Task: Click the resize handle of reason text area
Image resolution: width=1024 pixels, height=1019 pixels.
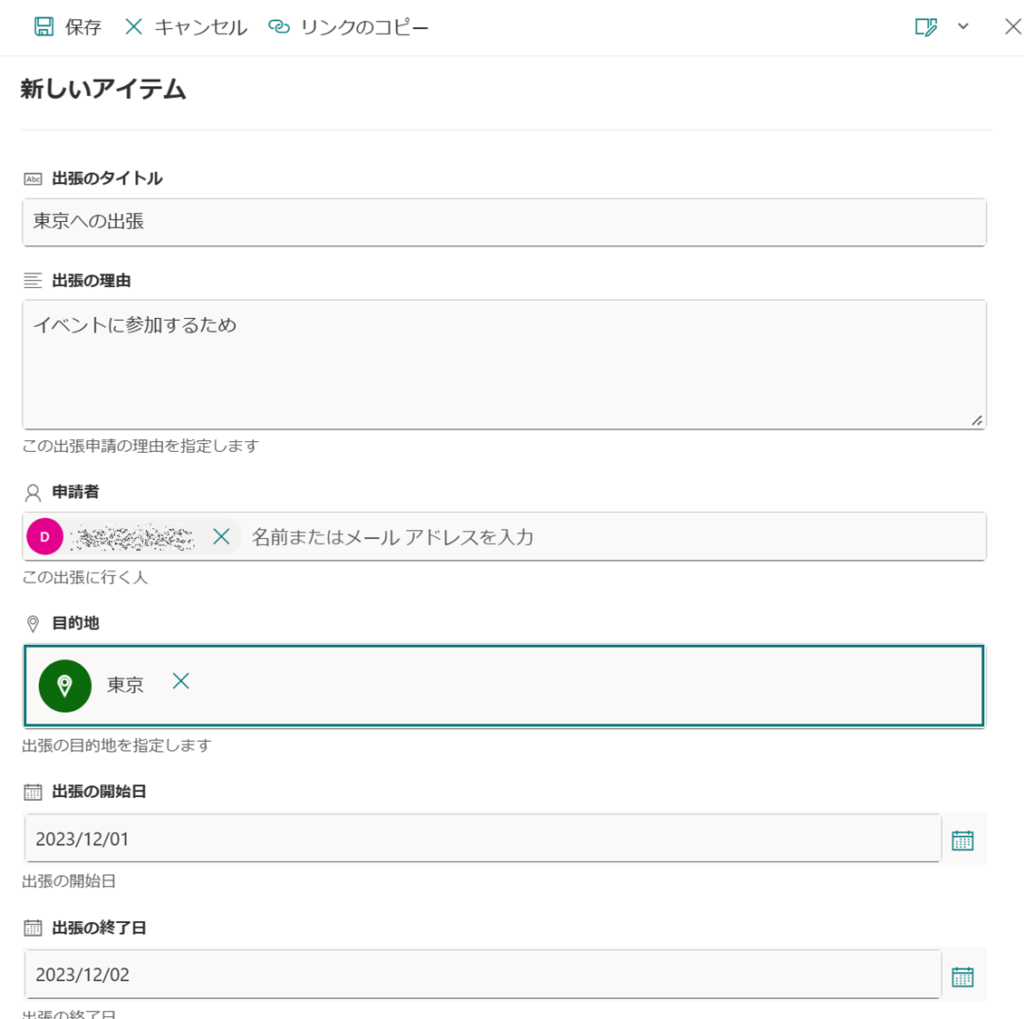Action: pyautogui.click(x=976, y=421)
